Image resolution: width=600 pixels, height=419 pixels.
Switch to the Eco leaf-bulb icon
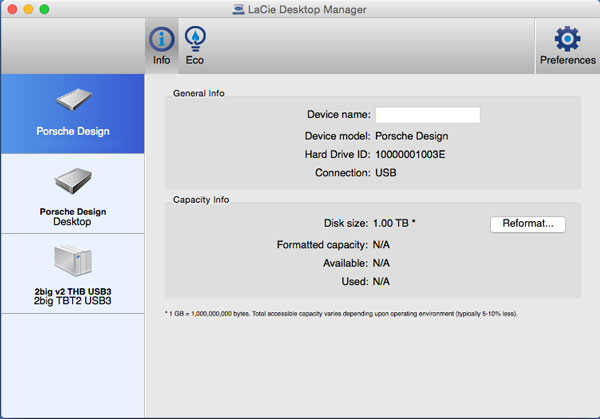194,39
